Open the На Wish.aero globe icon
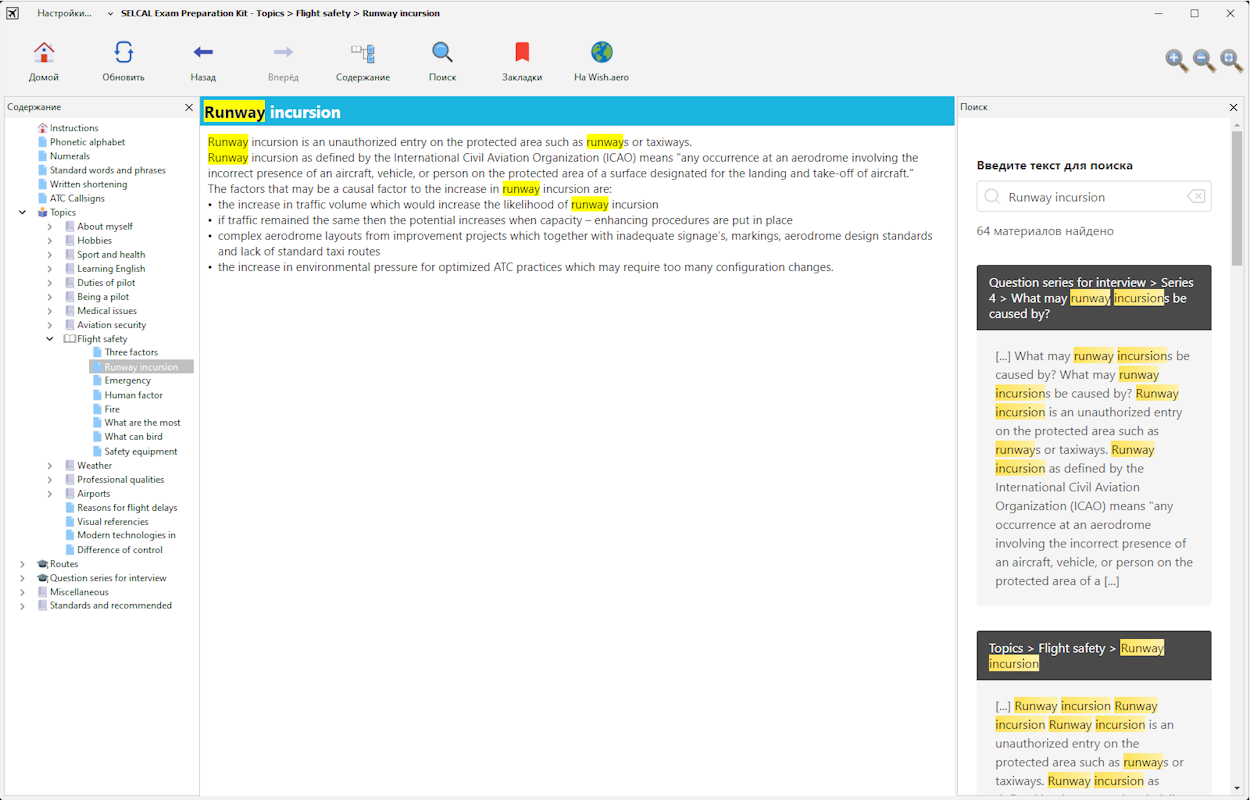This screenshot has height=800, width=1250. 601,52
